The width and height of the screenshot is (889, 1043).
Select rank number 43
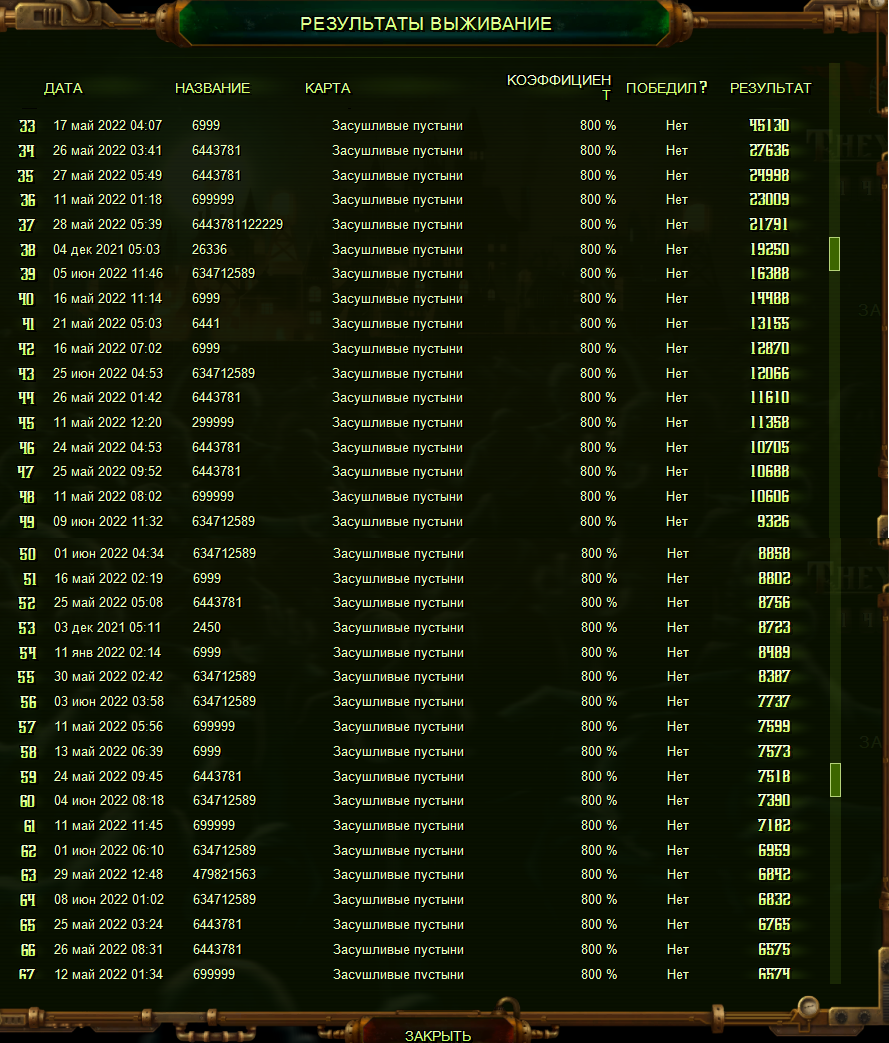pos(26,374)
